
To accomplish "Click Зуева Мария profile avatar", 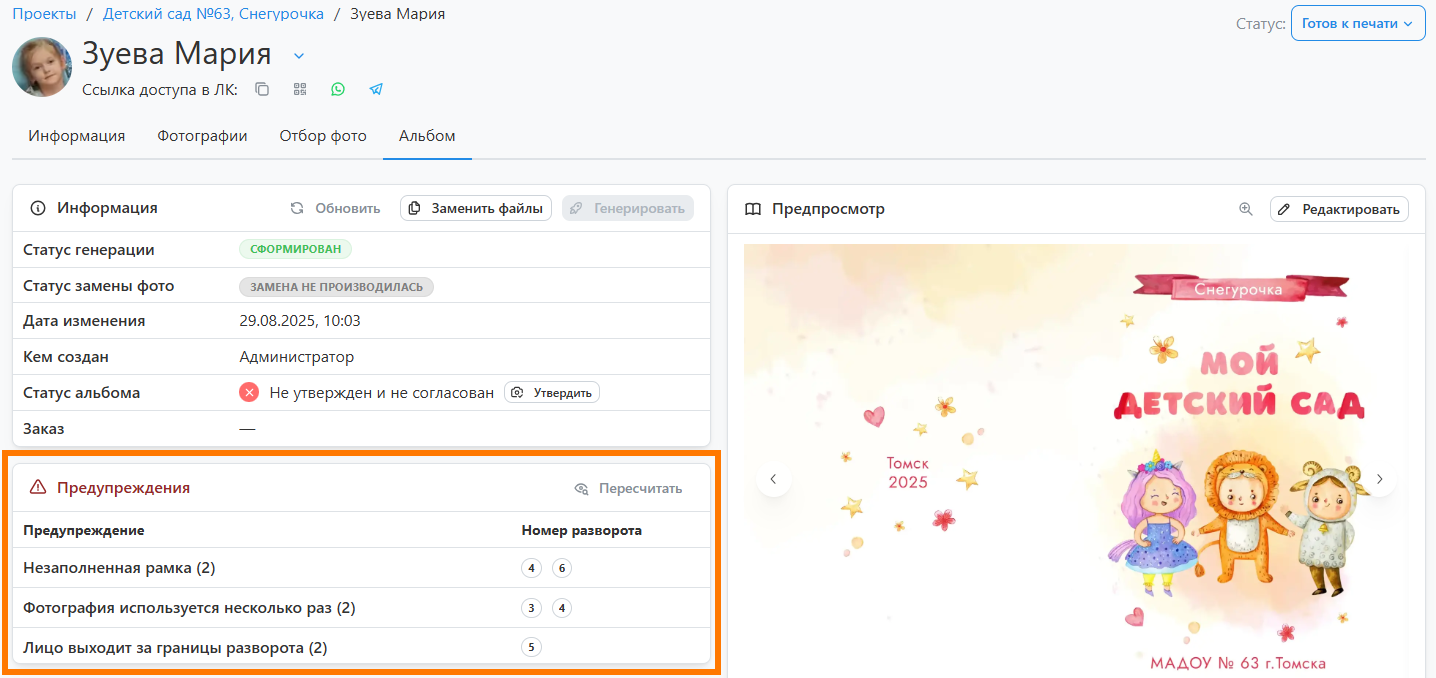I will (42, 67).
